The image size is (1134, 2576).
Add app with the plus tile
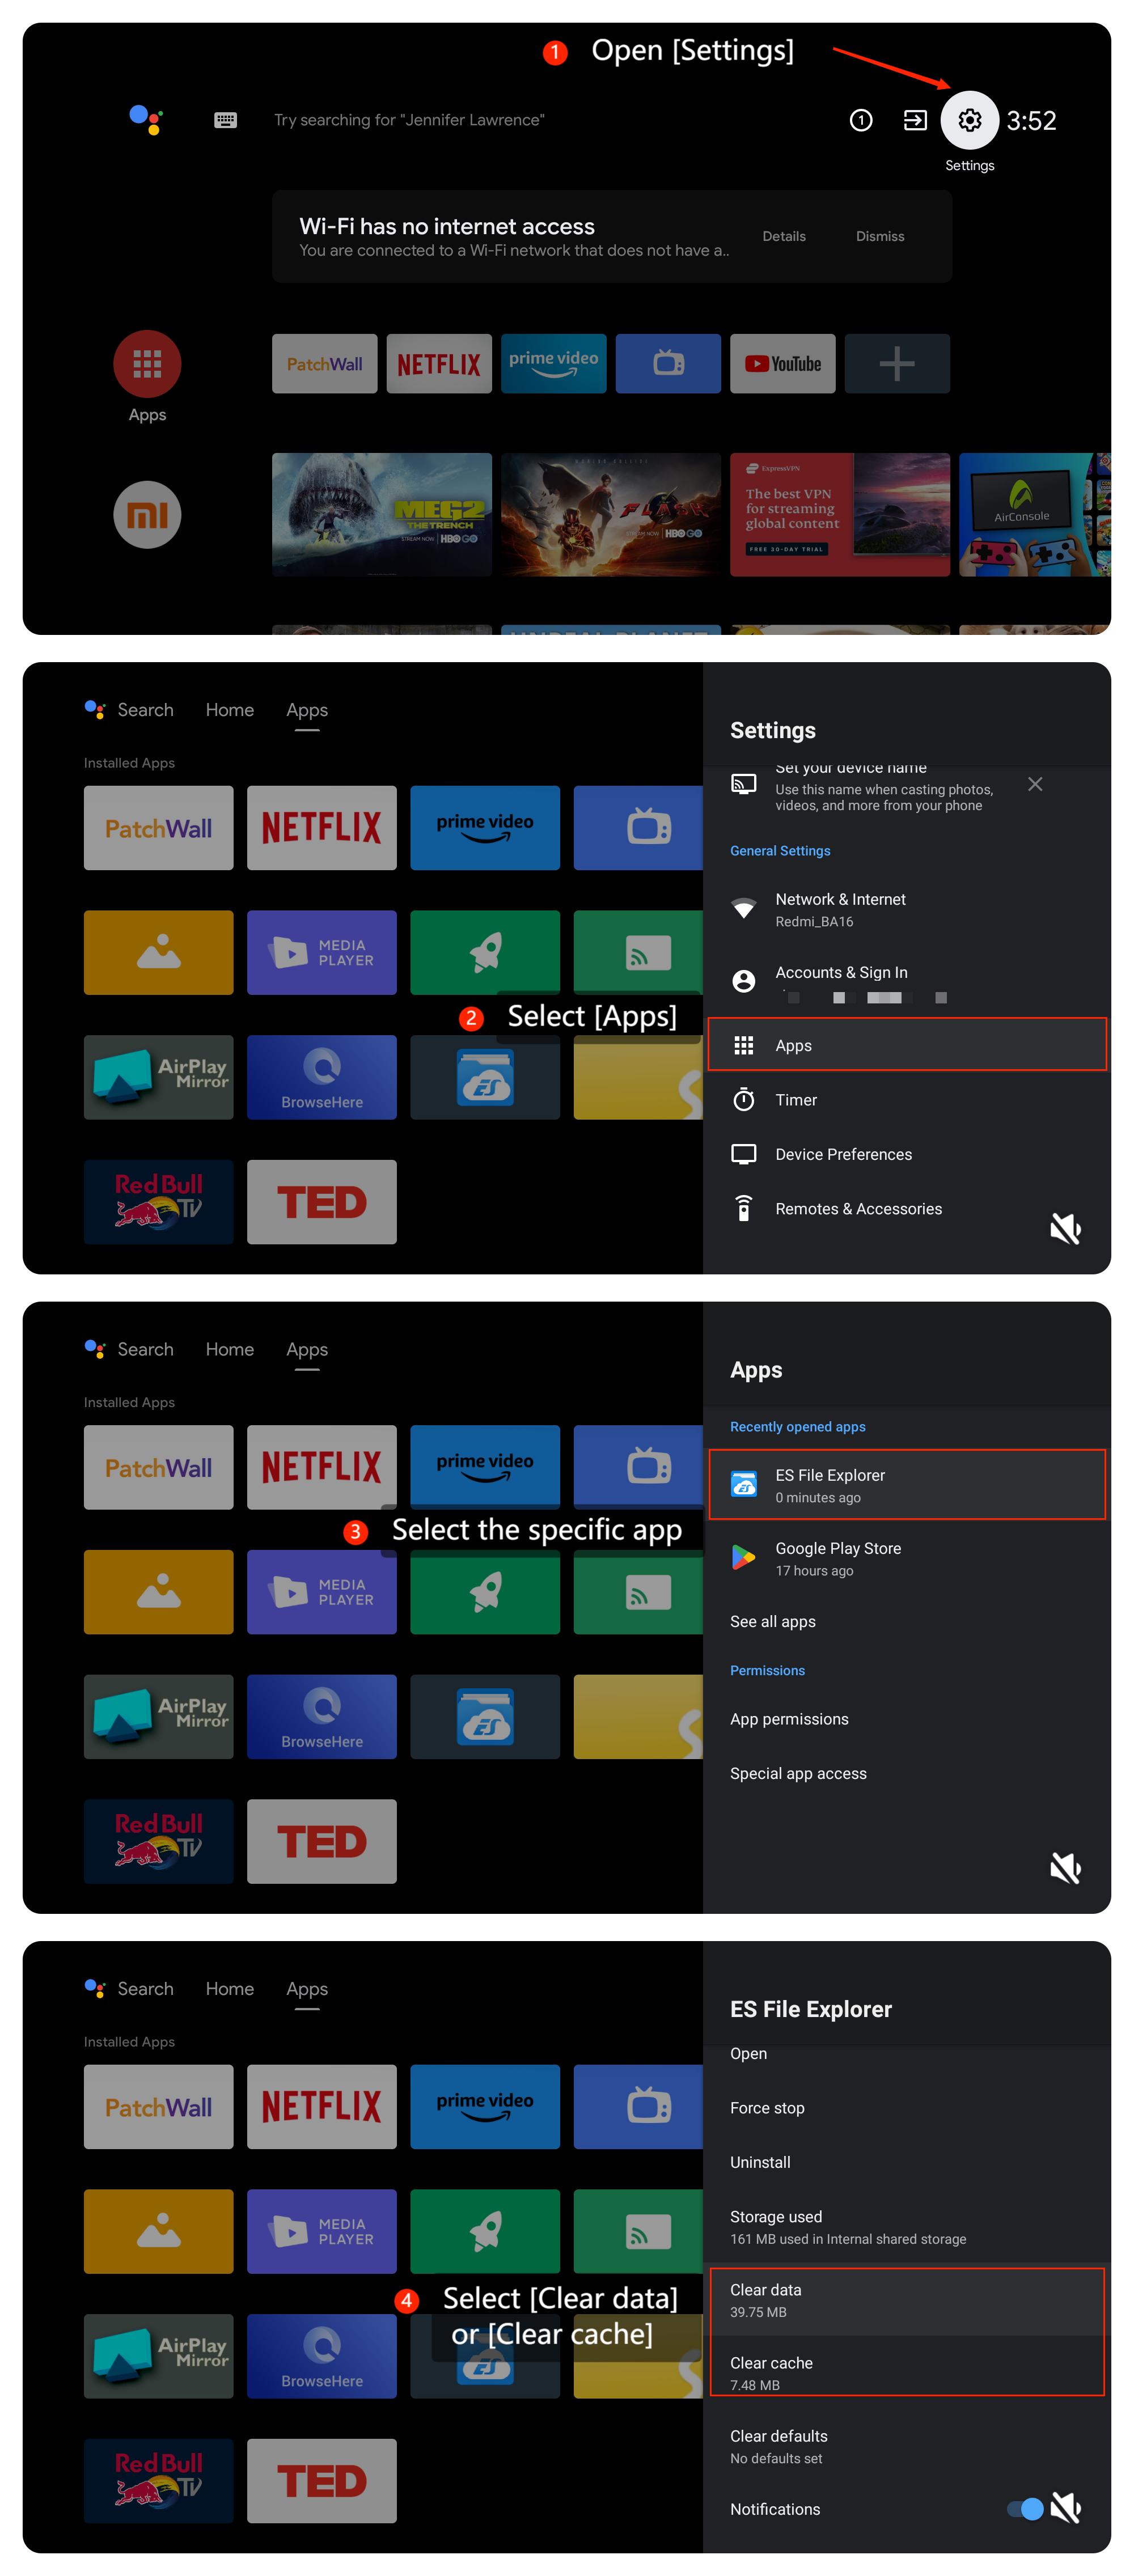coord(896,364)
